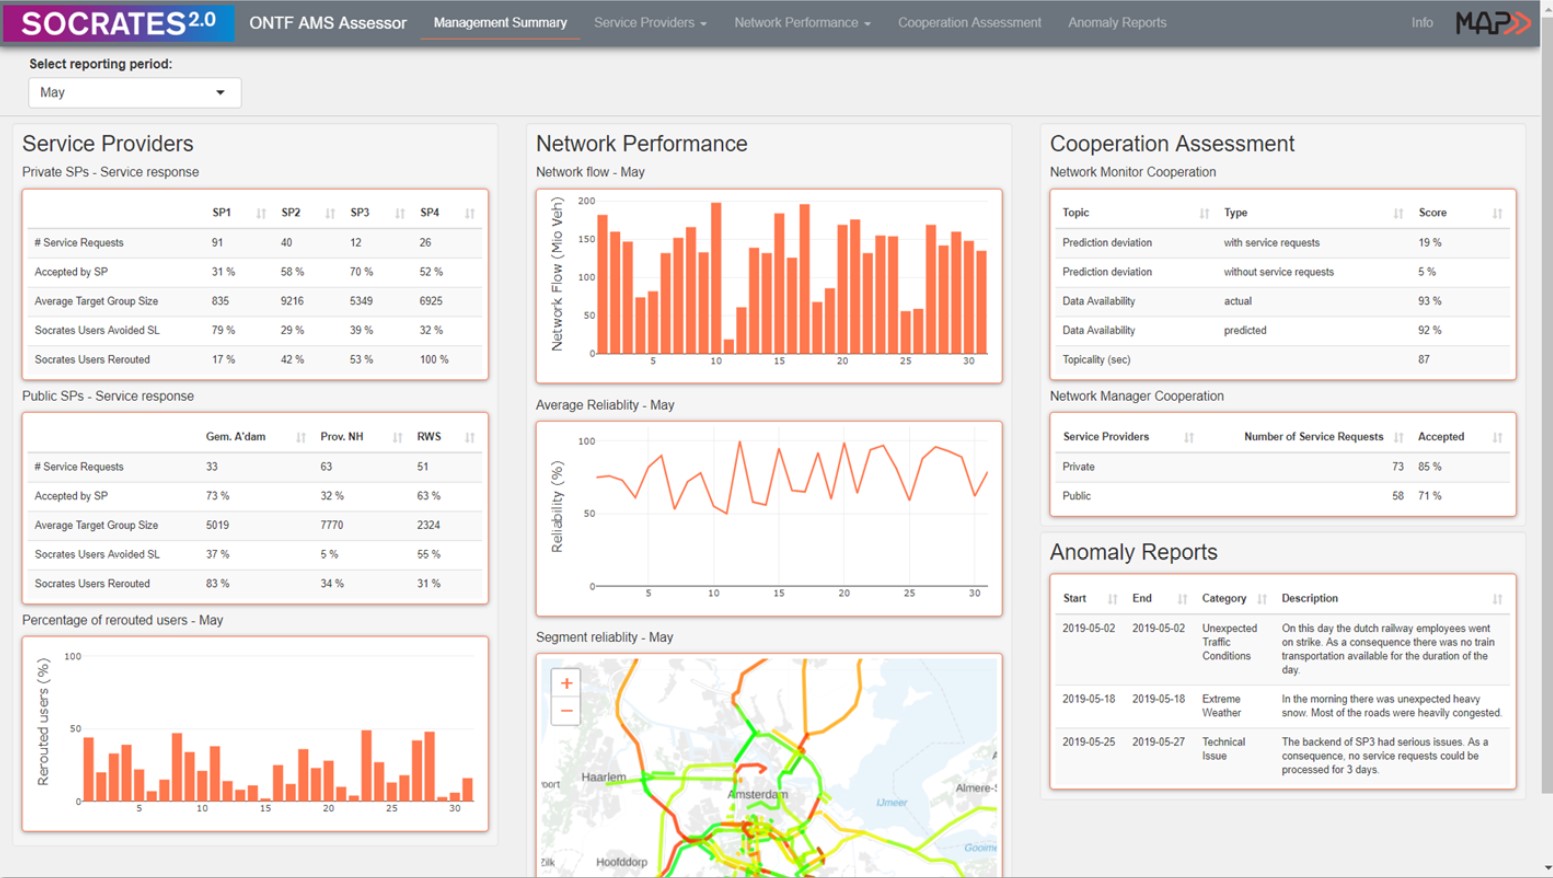Viewport: 1553px width, 878px height.
Task: Click the MAP logo in header
Action: coord(1492,22)
